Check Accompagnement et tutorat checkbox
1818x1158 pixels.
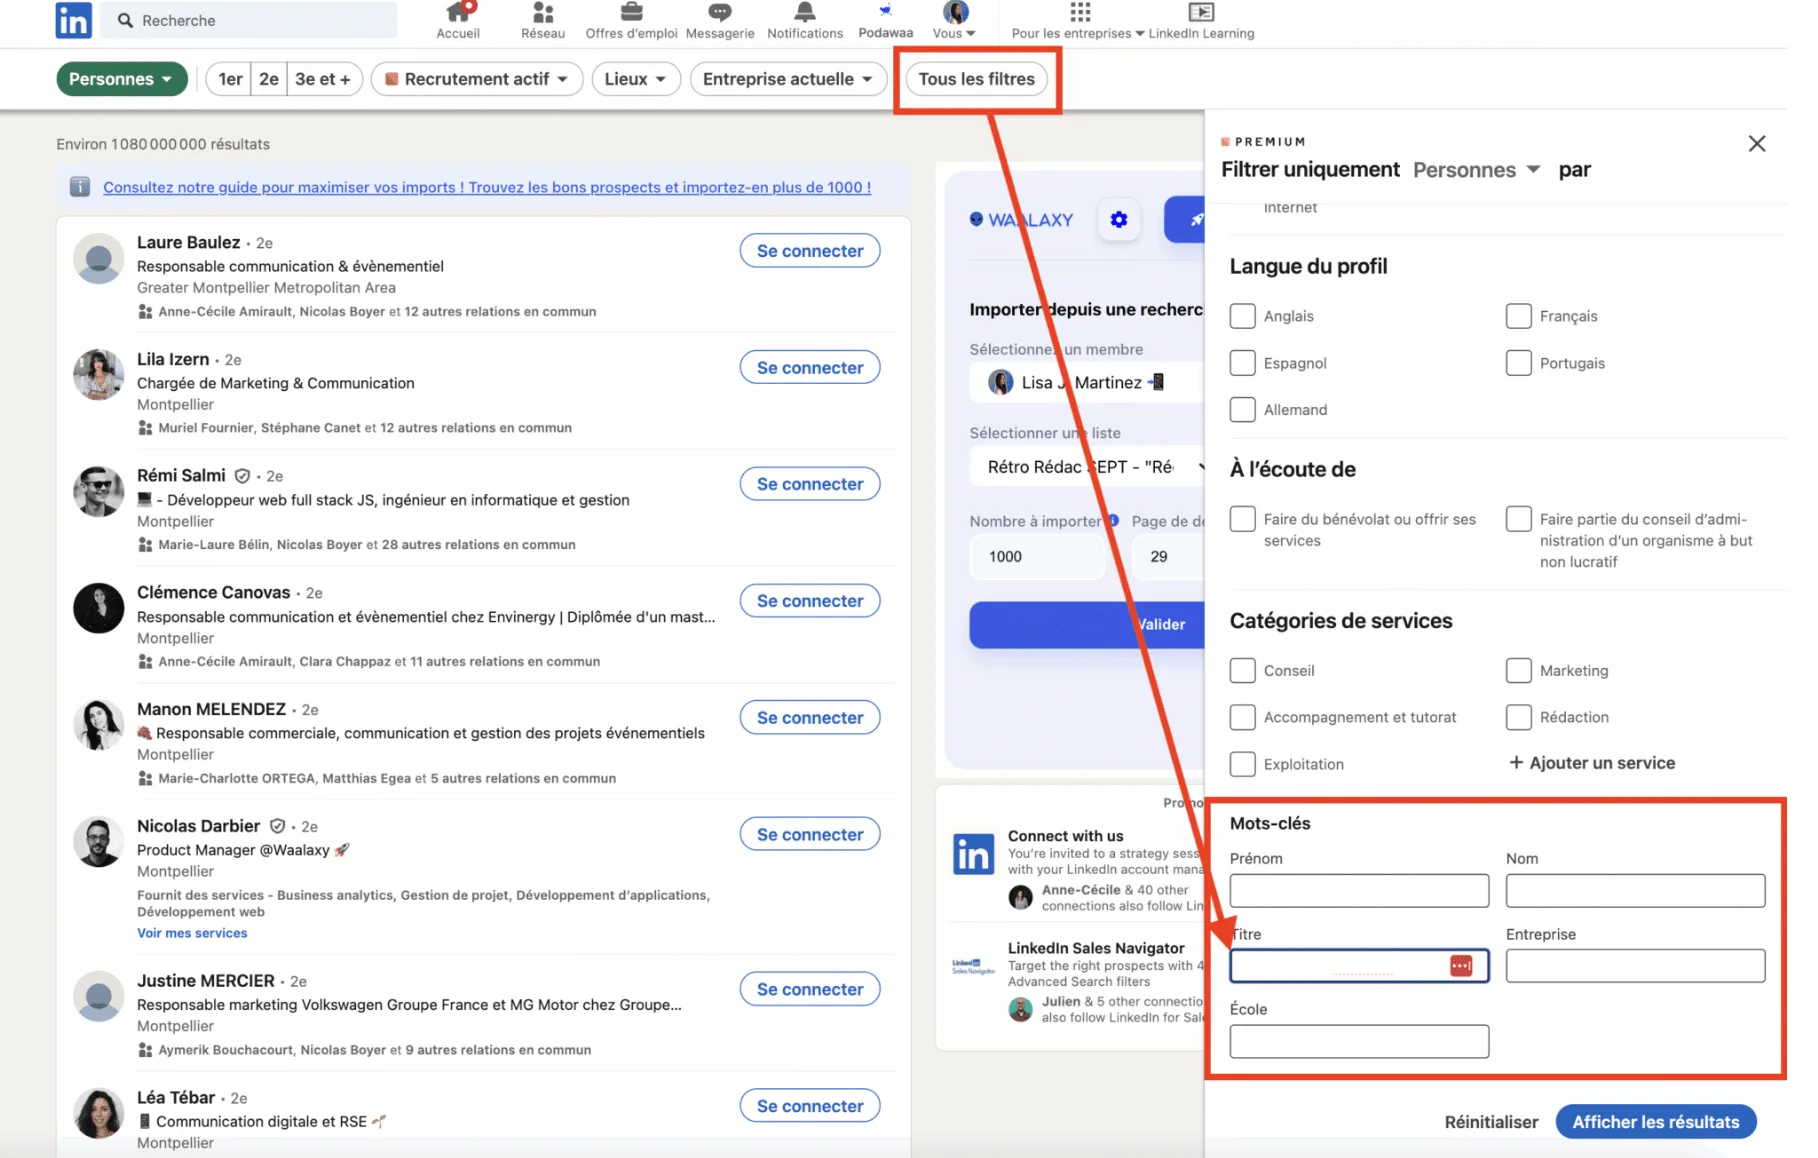click(x=1242, y=717)
